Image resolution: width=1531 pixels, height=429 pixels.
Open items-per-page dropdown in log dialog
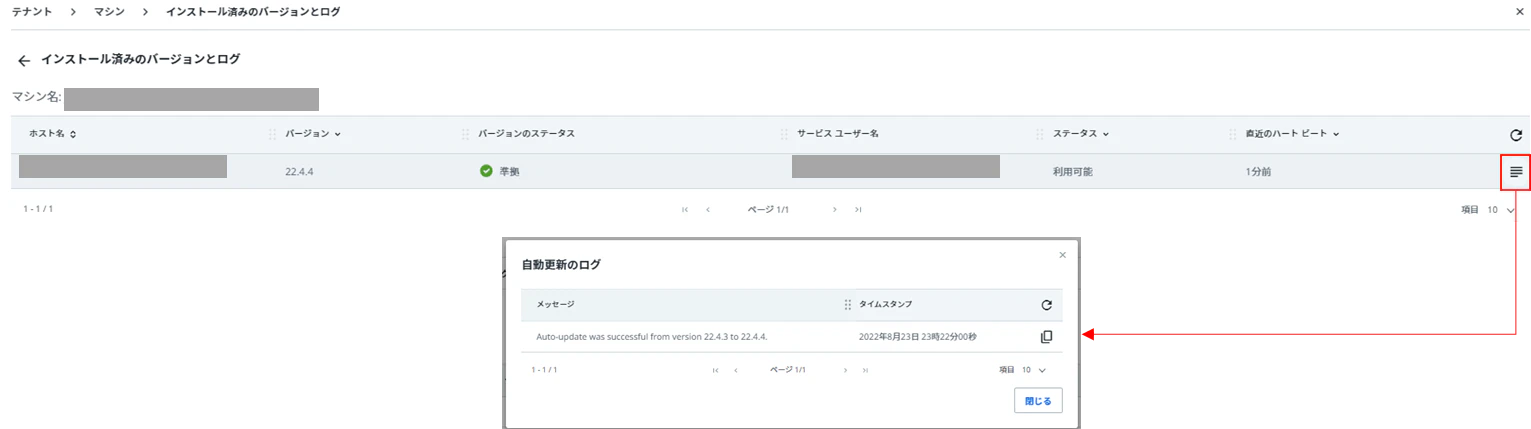tap(1034, 370)
